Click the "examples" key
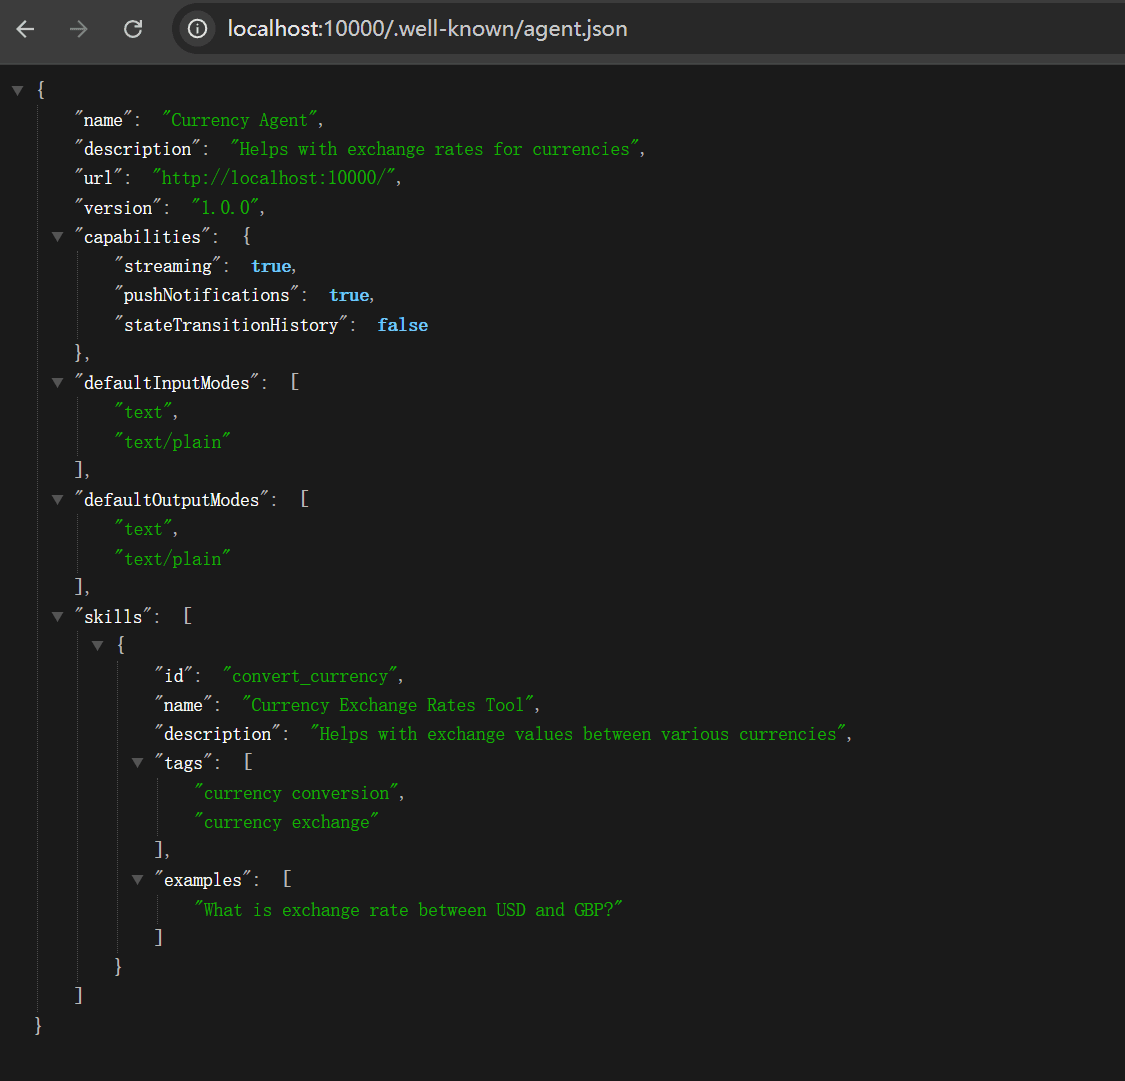1125x1081 pixels. [x=202, y=880]
